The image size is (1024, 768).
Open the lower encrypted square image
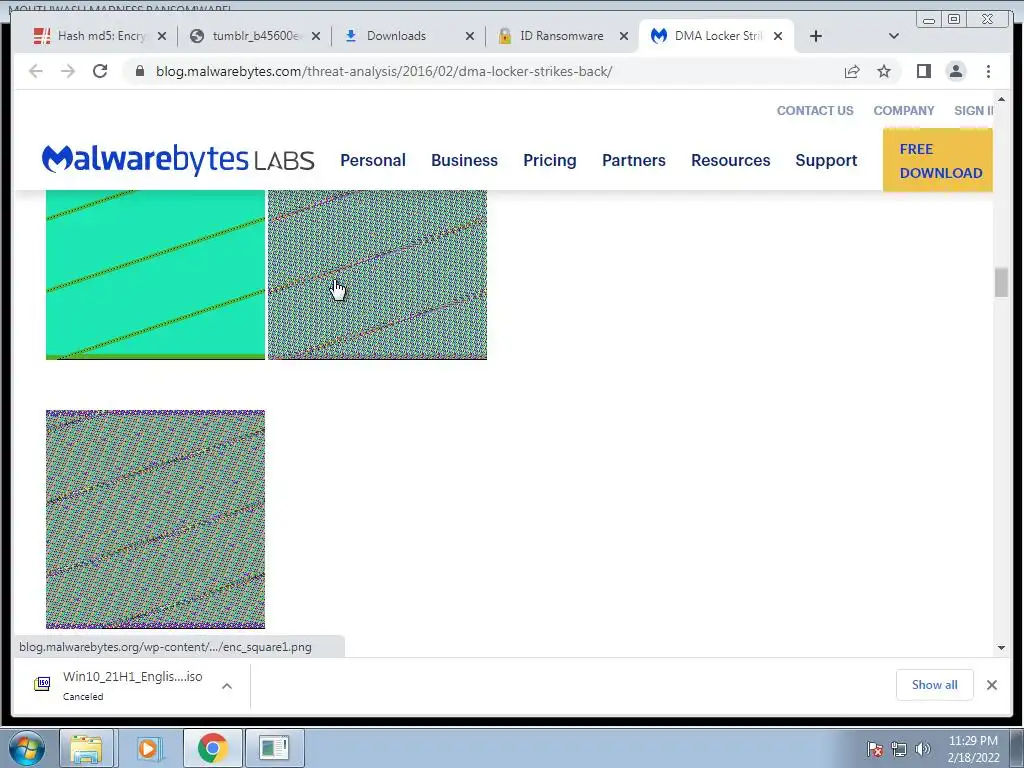155,519
